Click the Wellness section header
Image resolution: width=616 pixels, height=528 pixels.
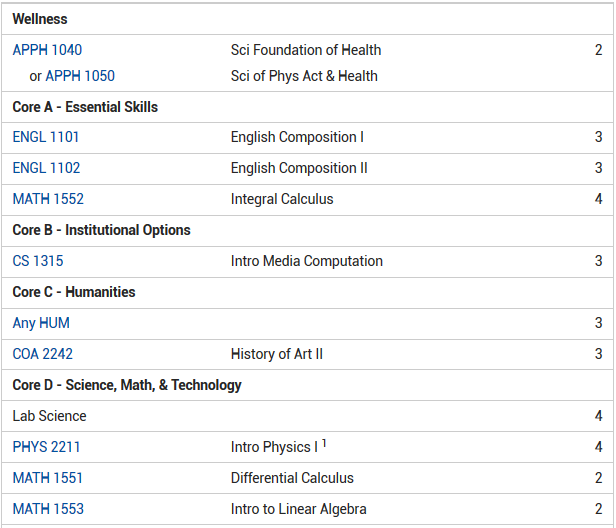(40, 19)
